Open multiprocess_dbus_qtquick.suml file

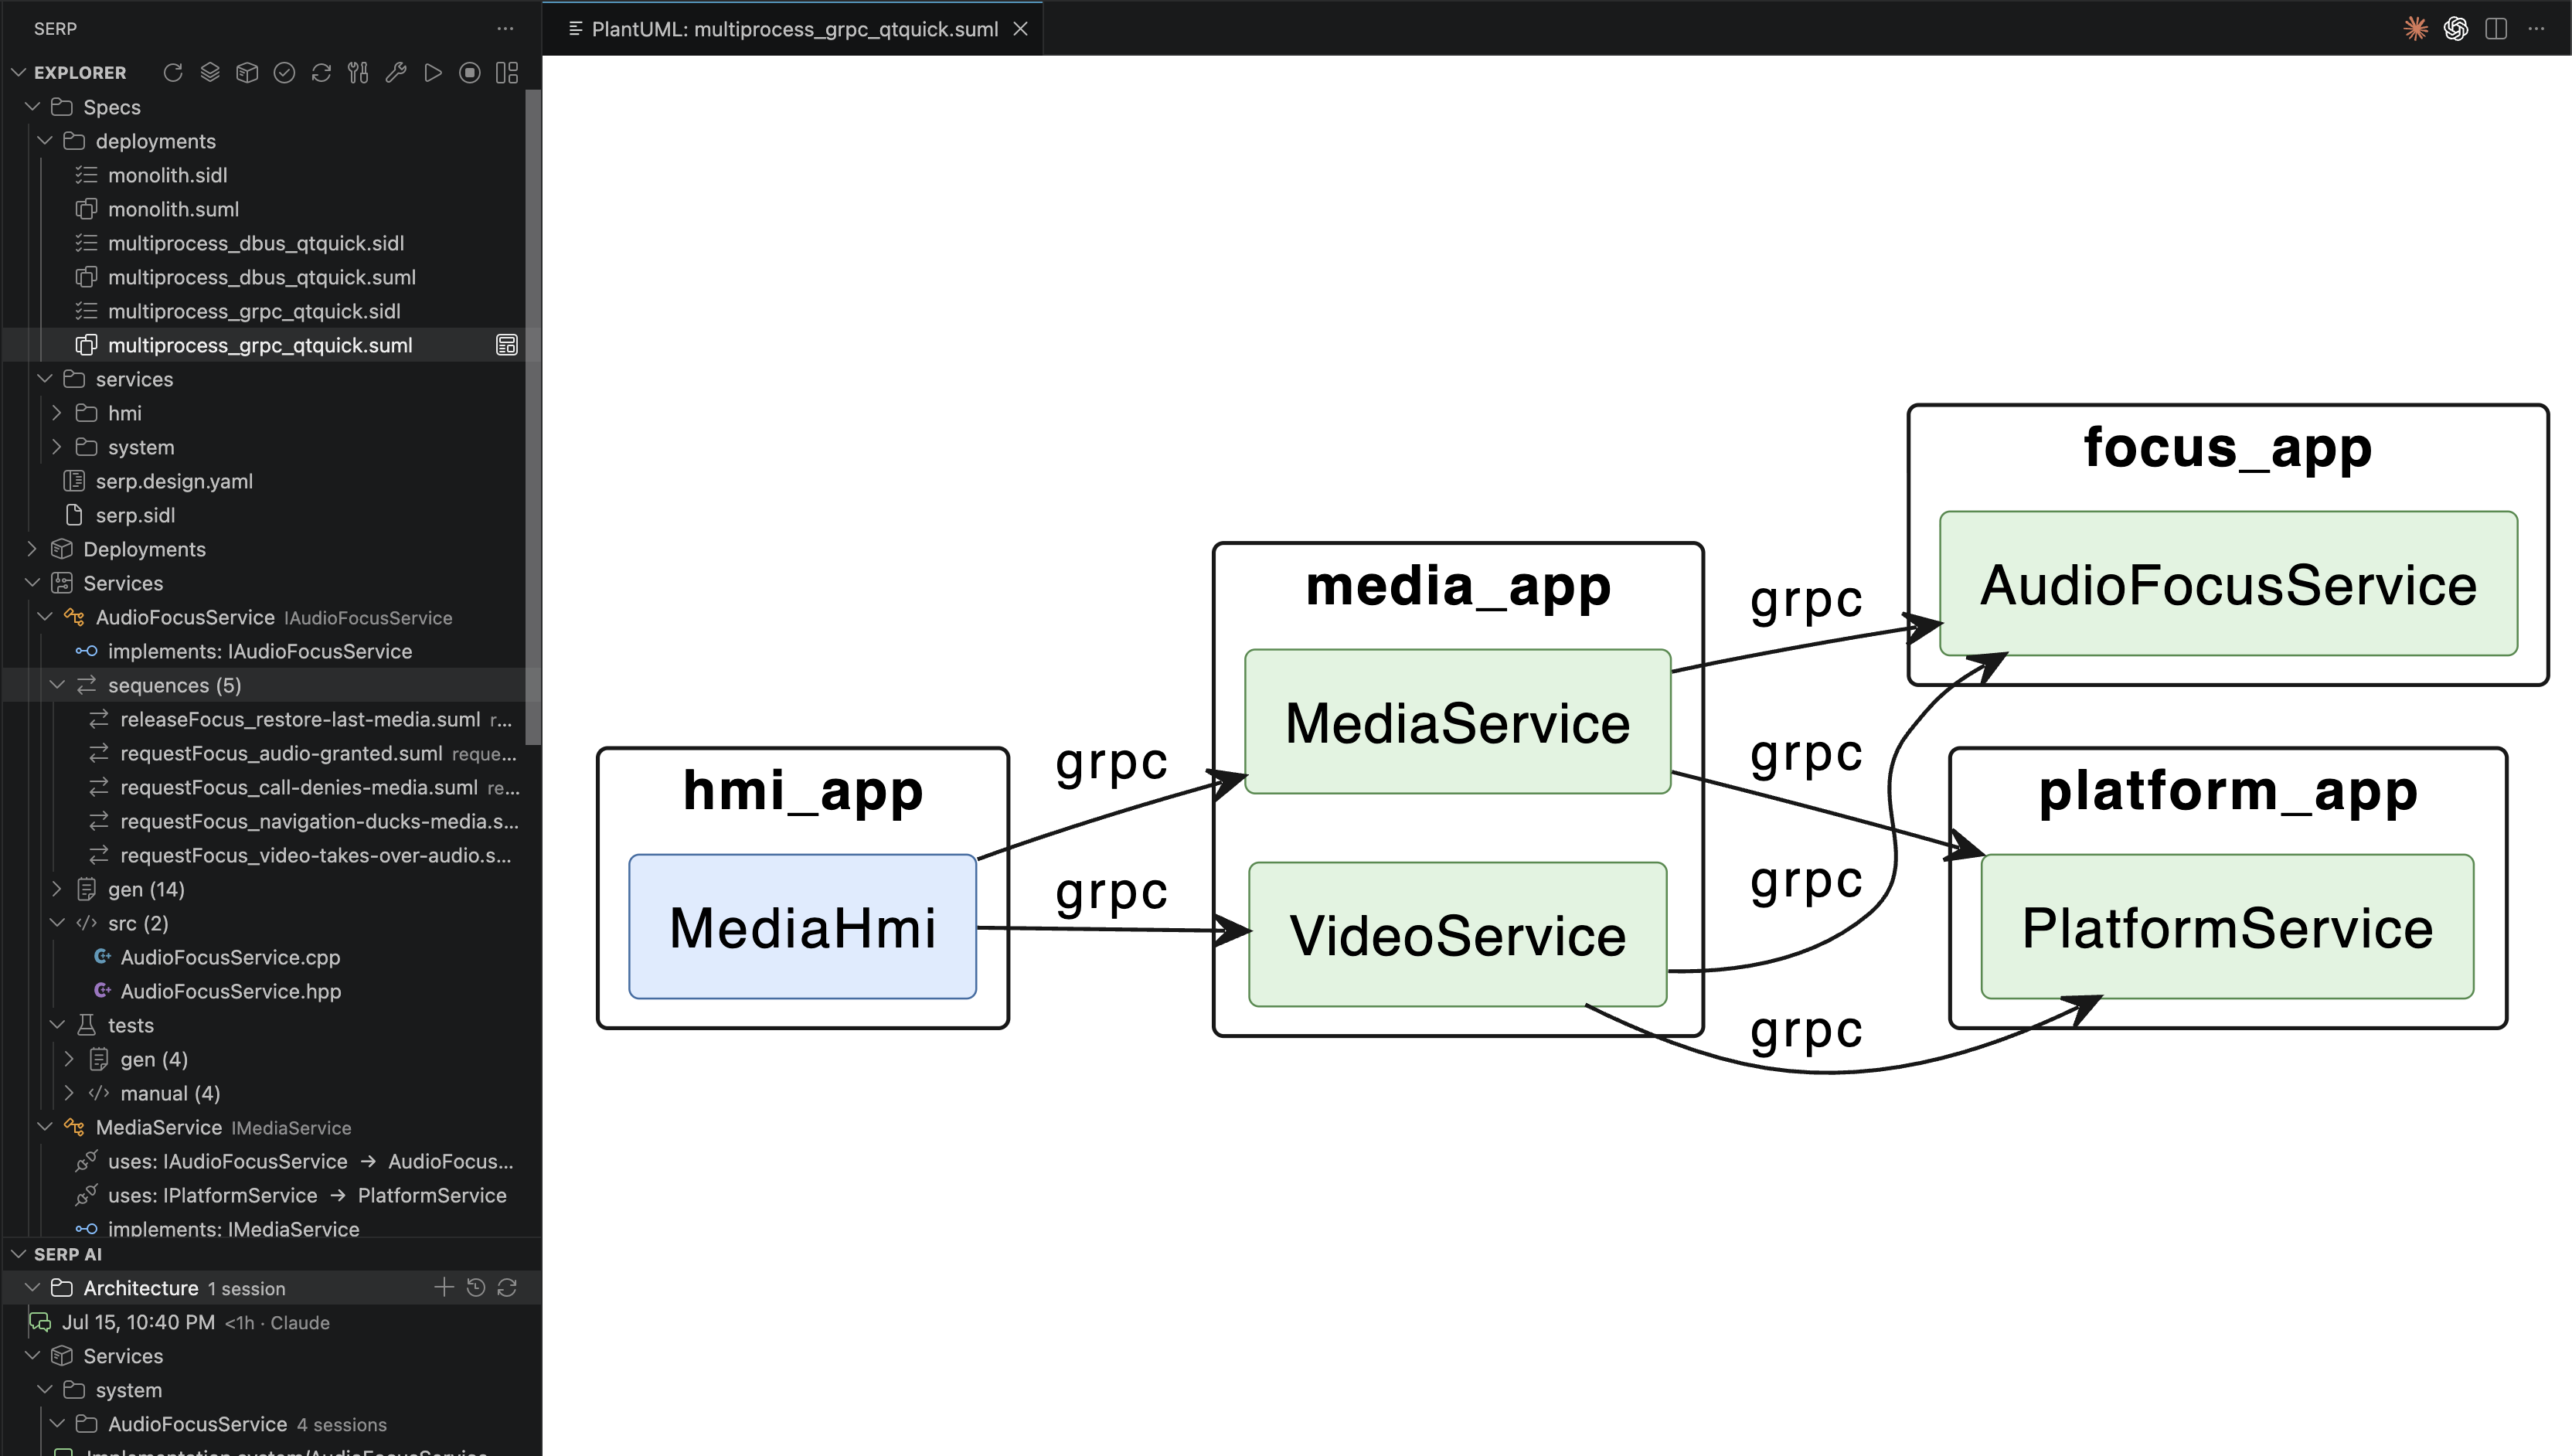(265, 277)
